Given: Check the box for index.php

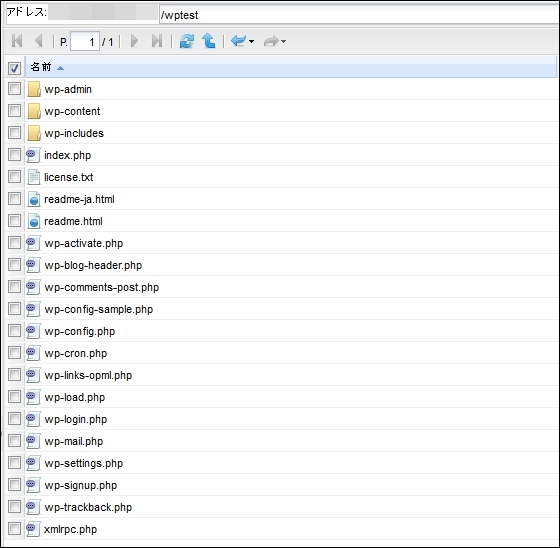Looking at the screenshot, I should (x=14, y=155).
